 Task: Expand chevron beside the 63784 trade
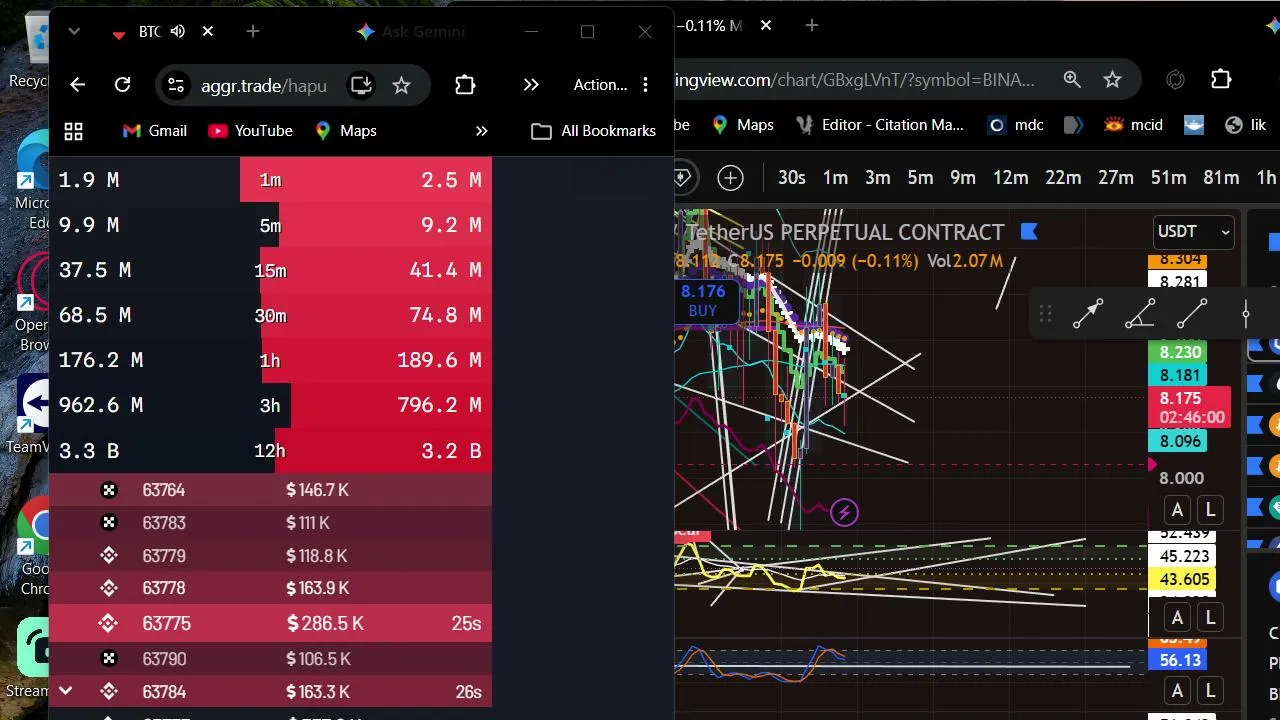coord(65,691)
